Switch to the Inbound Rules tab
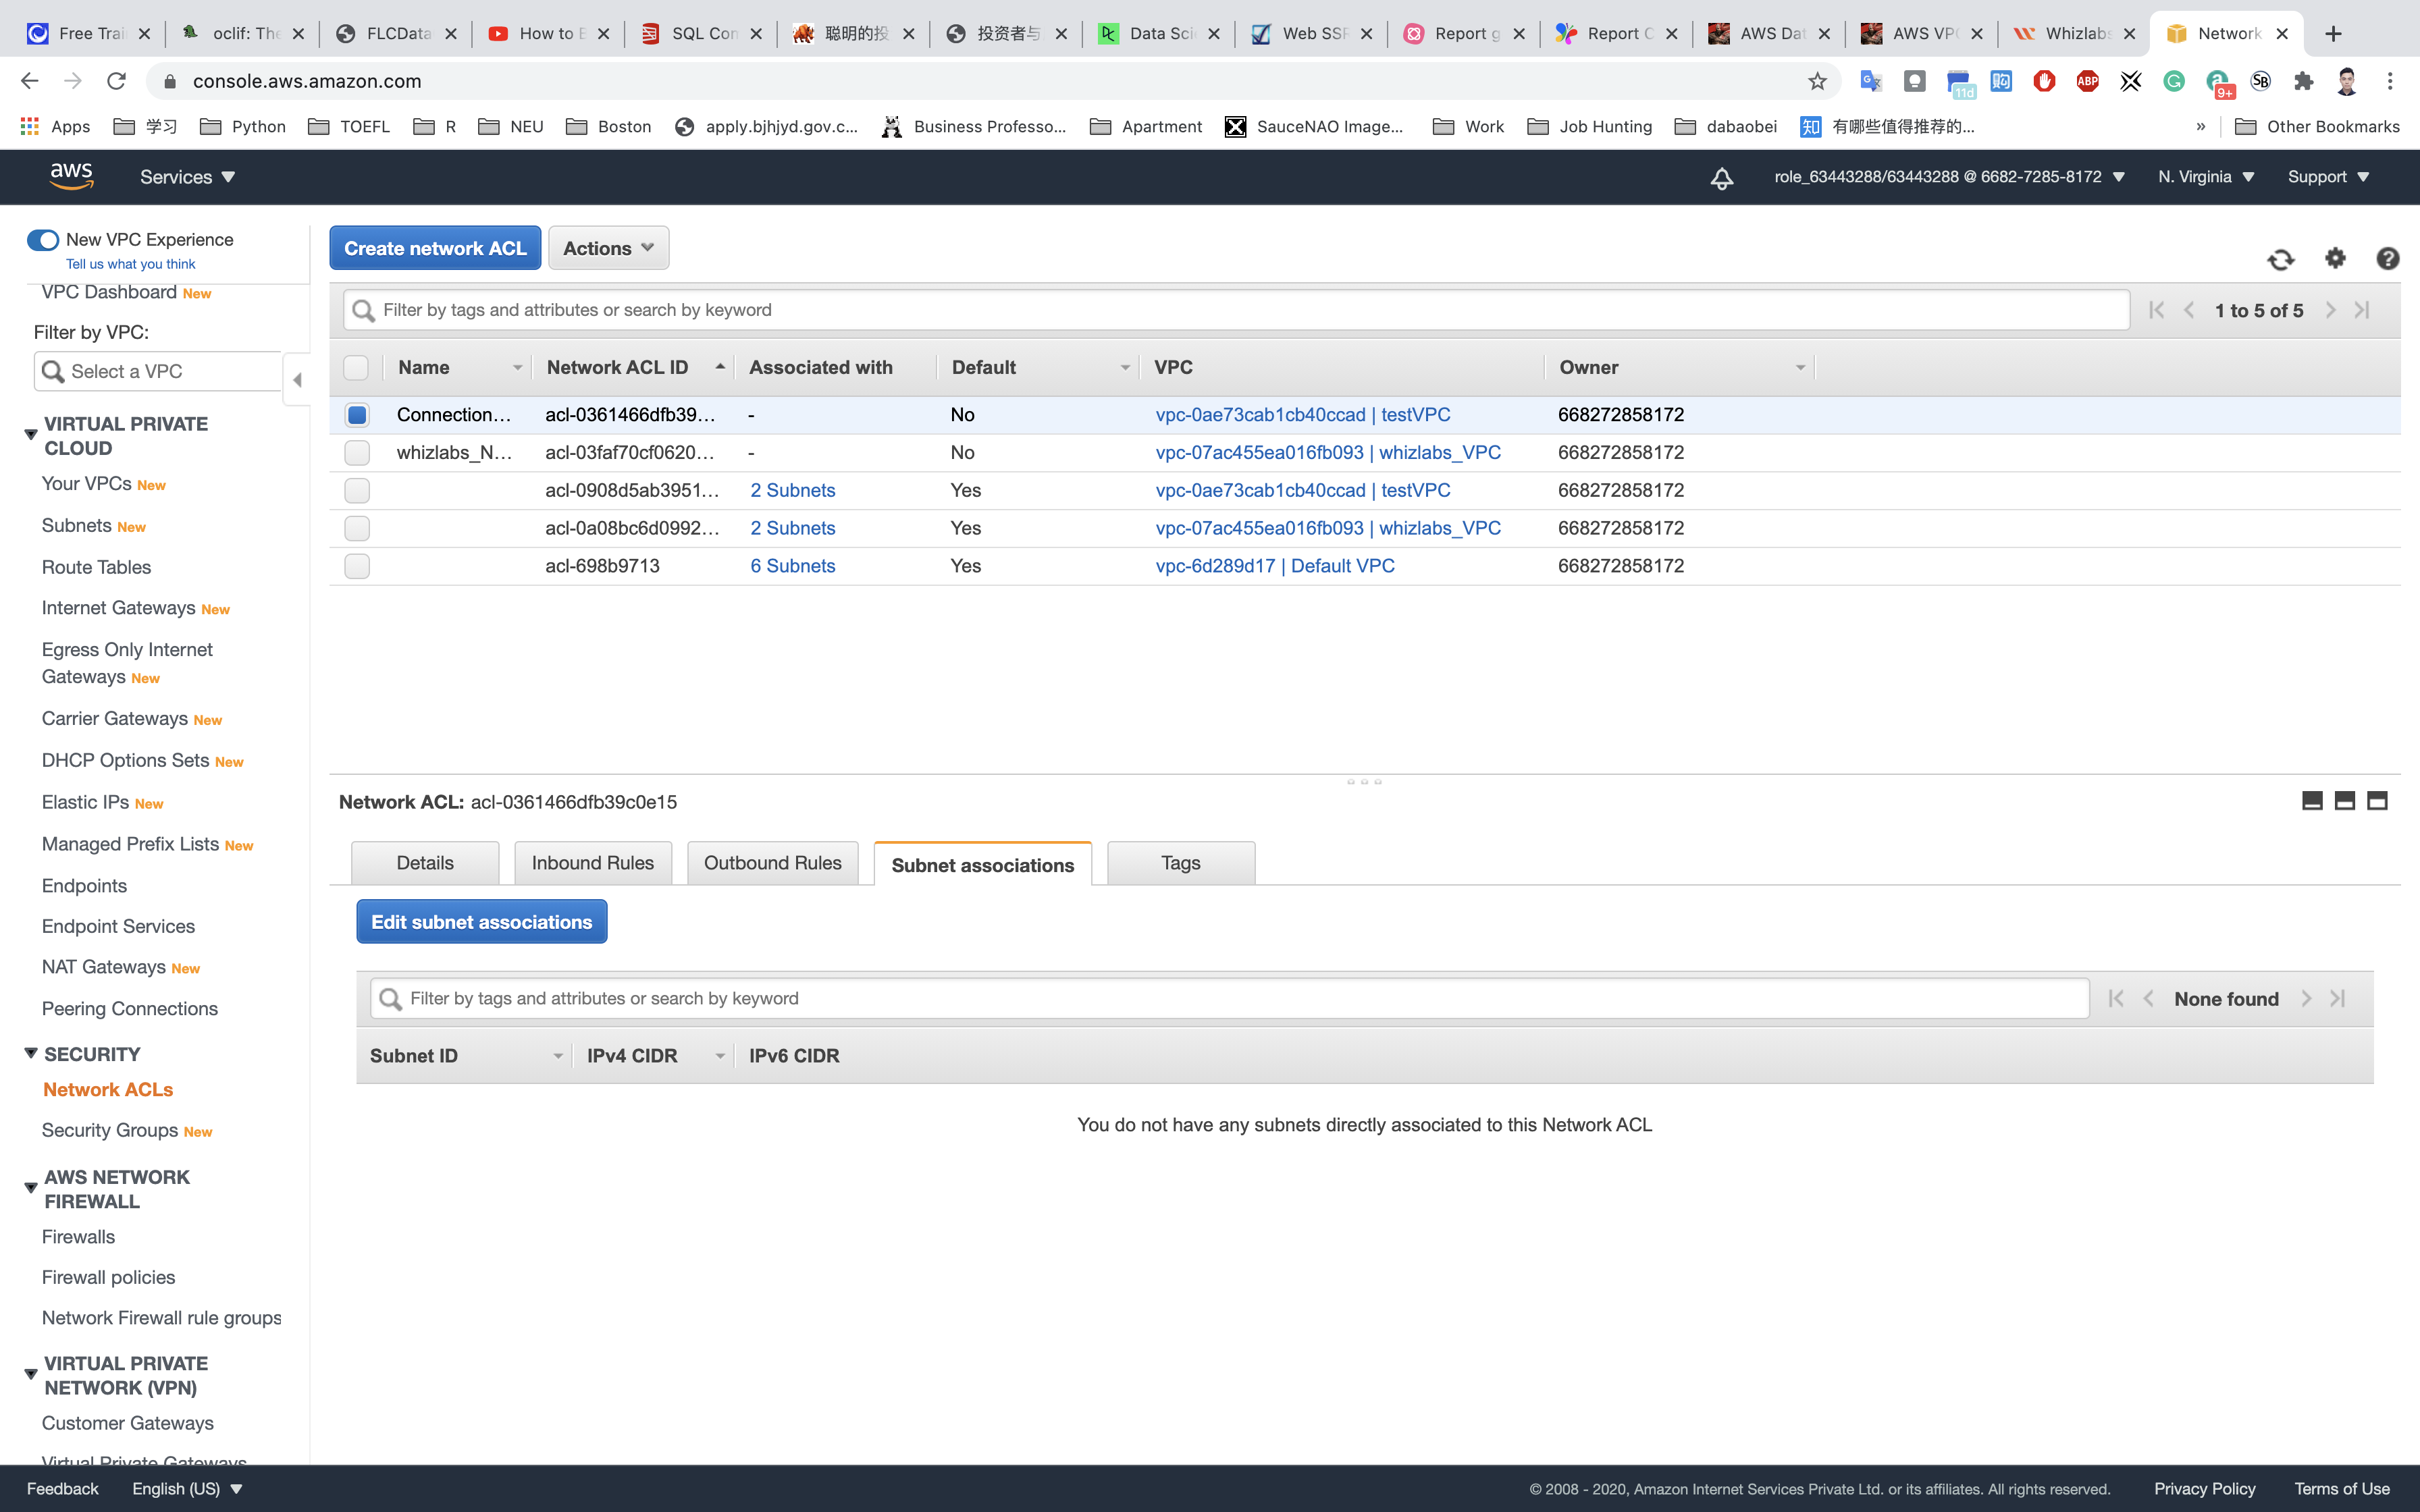The width and height of the screenshot is (2420, 1512). coord(592,863)
